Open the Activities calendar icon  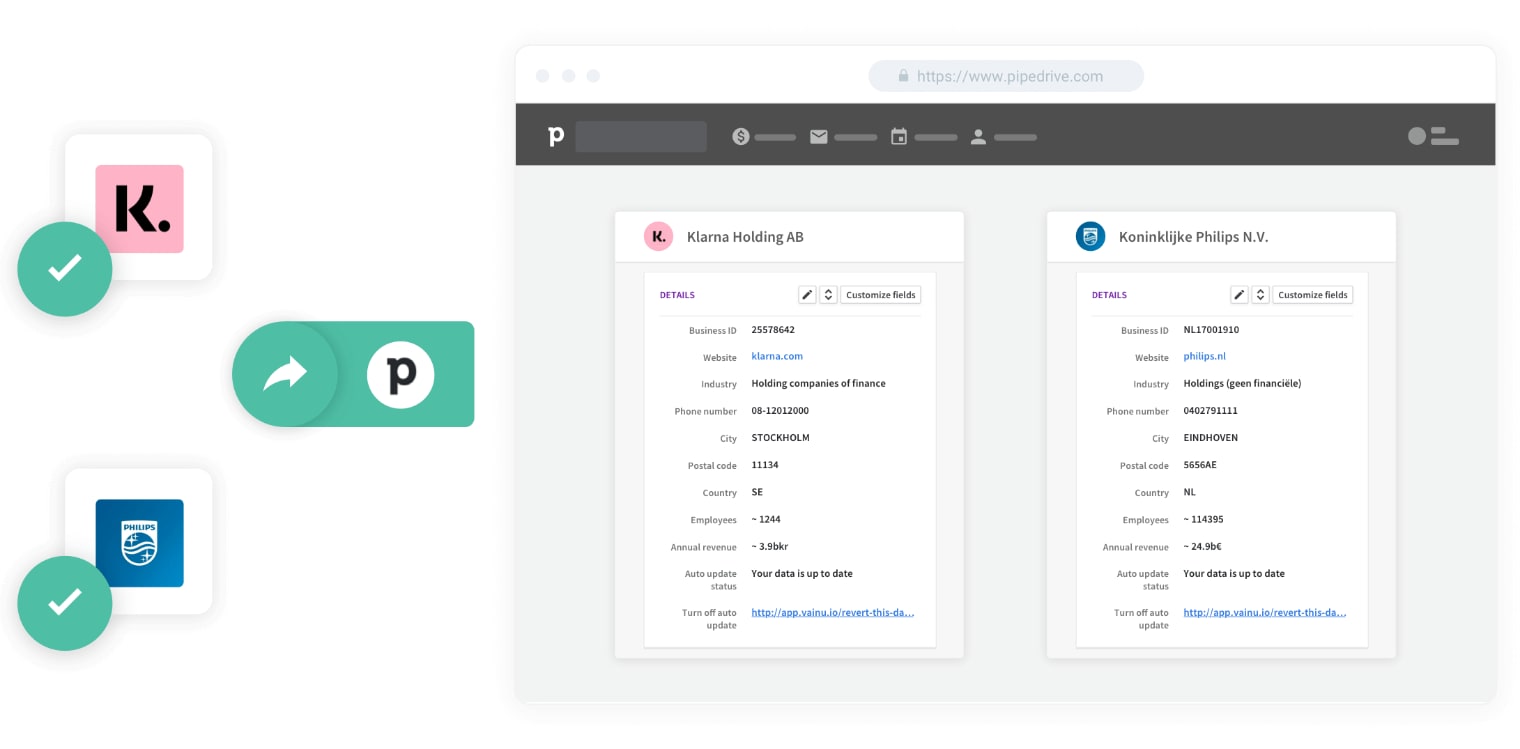pyautogui.click(x=899, y=137)
